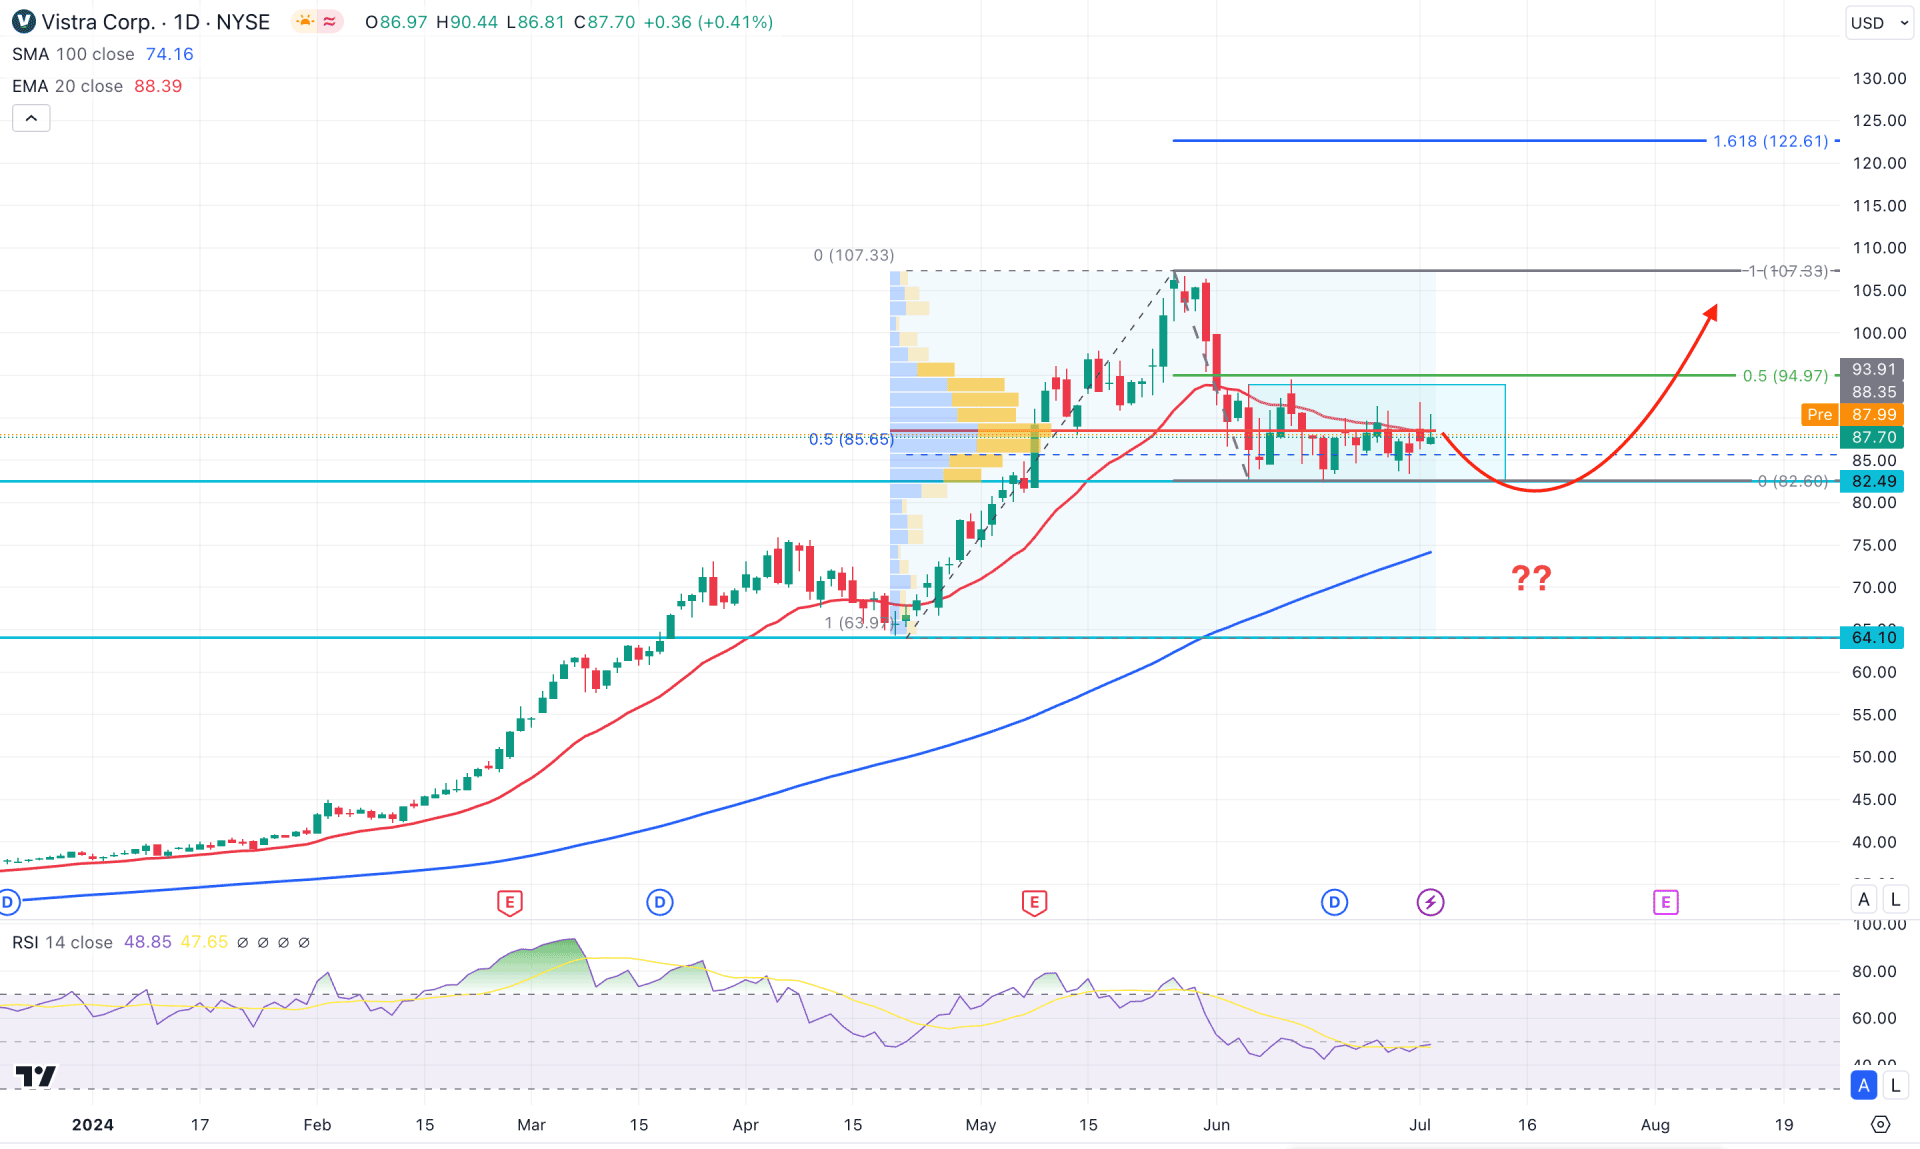
Task: Select the SMA 100 close indicator label
Action: 73,54
